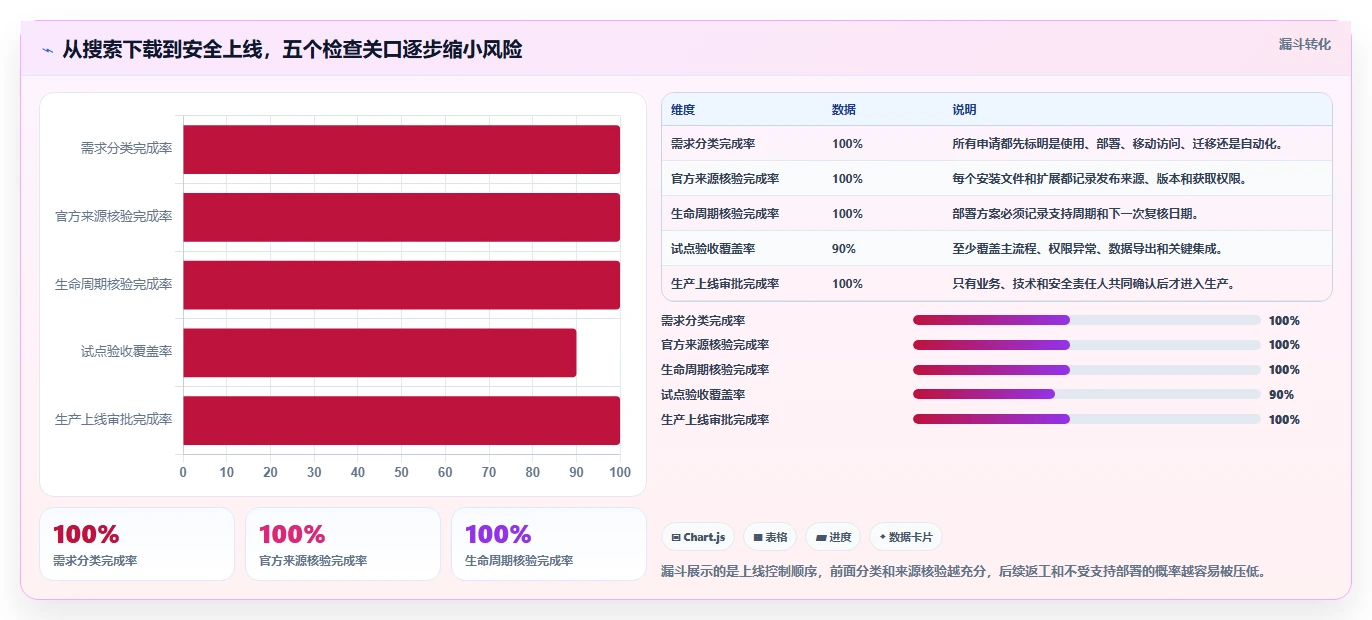Click the 试点验收覆盖率 bar in the chart

(379, 352)
